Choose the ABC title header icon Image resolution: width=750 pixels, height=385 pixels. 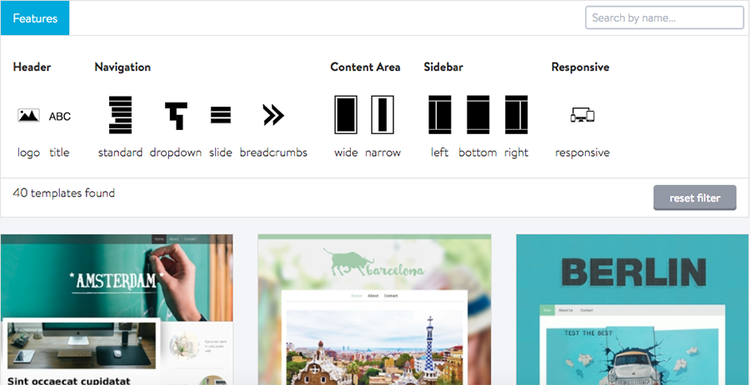click(x=60, y=116)
